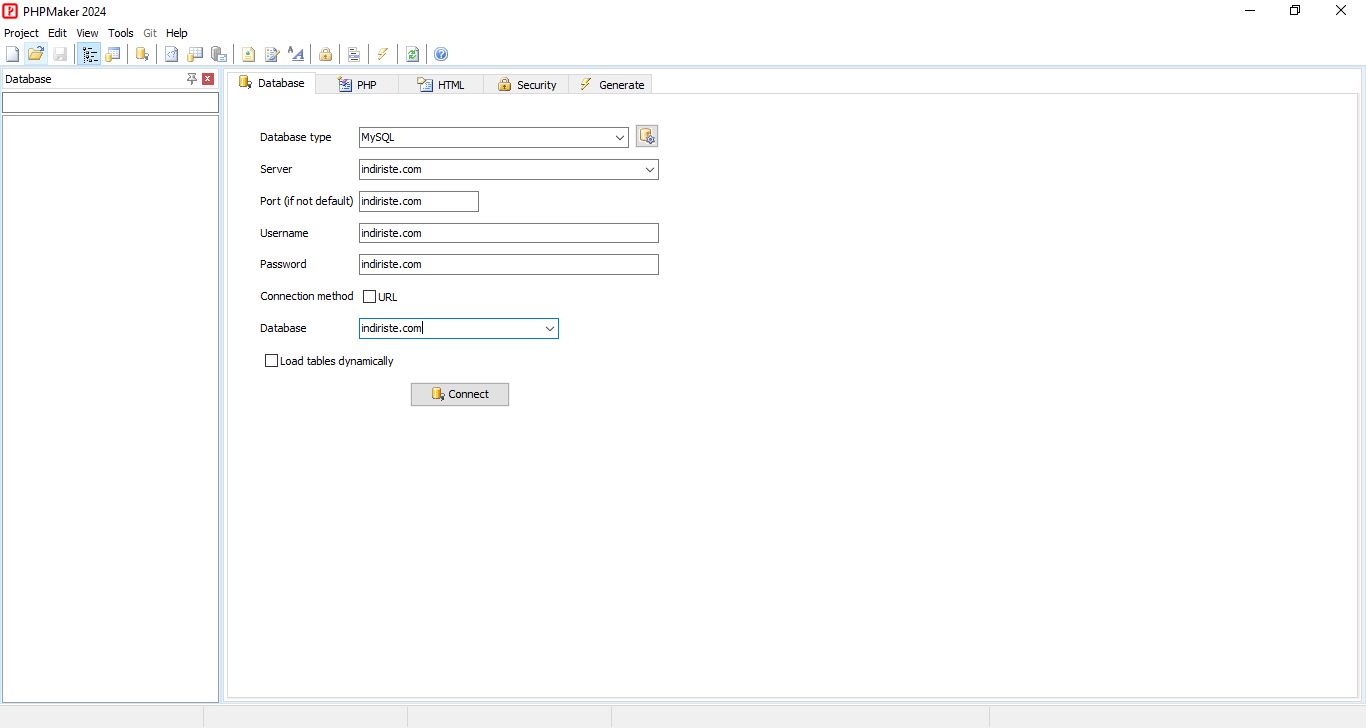Click the 'Port (if not default)' label
1366x728 pixels.
coord(307,201)
